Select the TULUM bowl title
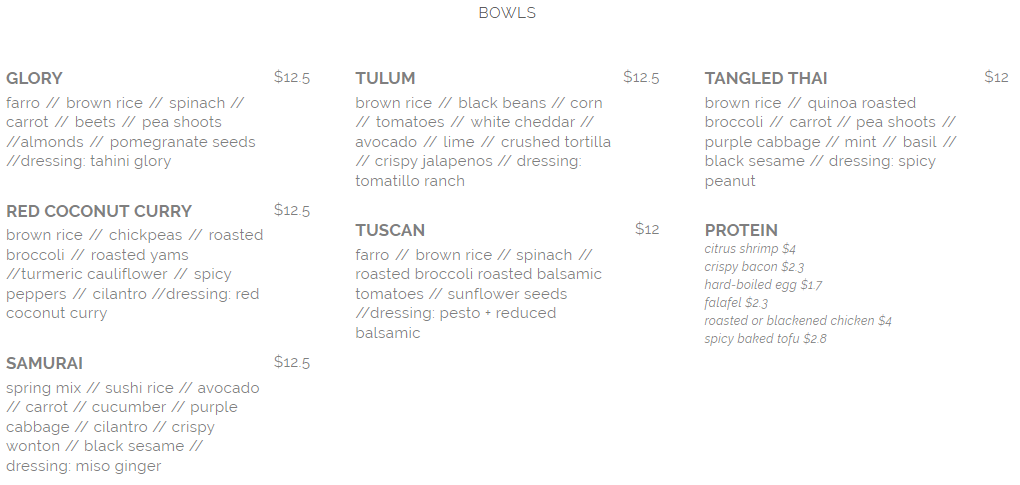The height and width of the screenshot is (485, 1020). [385, 79]
